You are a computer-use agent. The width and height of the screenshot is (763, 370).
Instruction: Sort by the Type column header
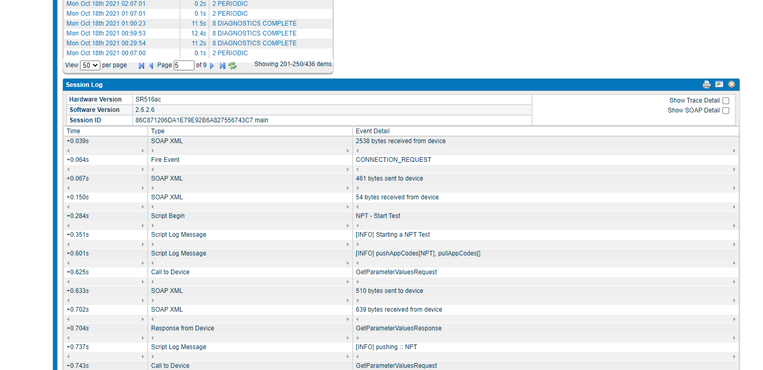[158, 131]
